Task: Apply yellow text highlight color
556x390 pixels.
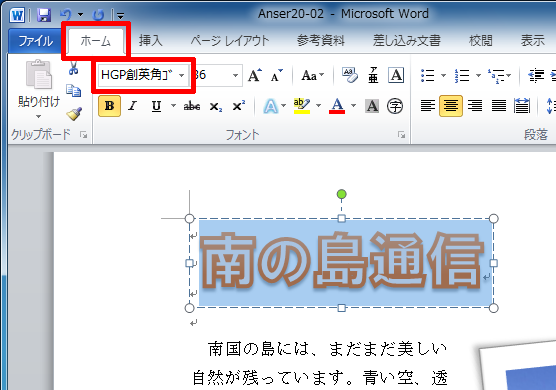Action: point(302,106)
